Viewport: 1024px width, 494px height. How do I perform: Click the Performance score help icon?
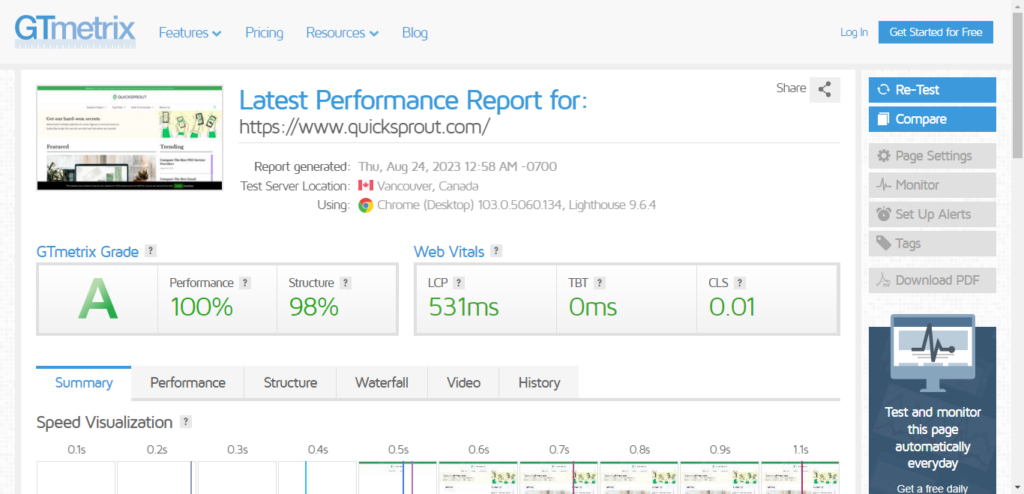pyautogui.click(x=245, y=283)
